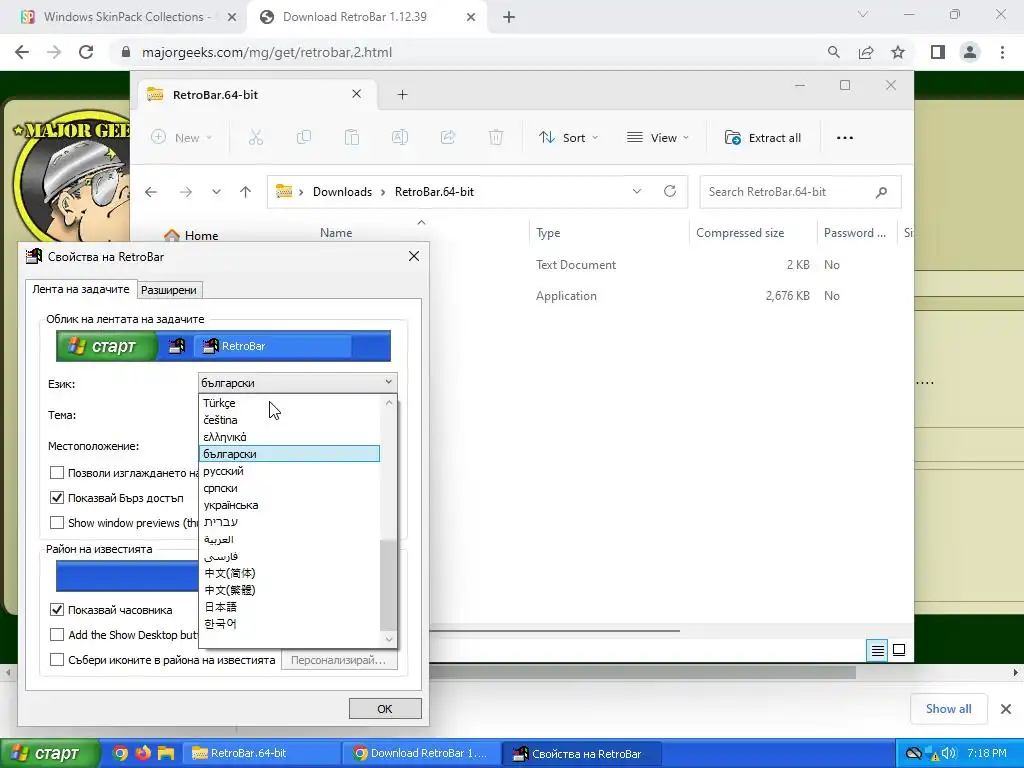Click the старт start button

click(x=49, y=754)
